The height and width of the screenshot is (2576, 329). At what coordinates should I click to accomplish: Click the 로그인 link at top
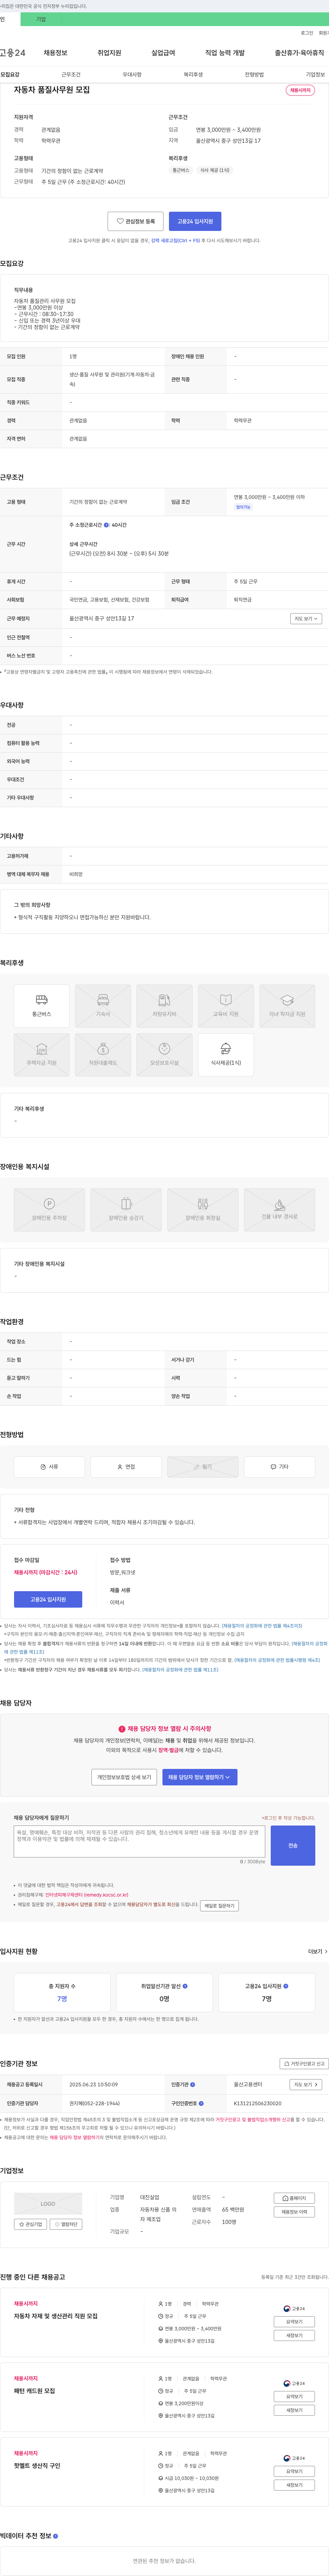pyautogui.click(x=307, y=33)
